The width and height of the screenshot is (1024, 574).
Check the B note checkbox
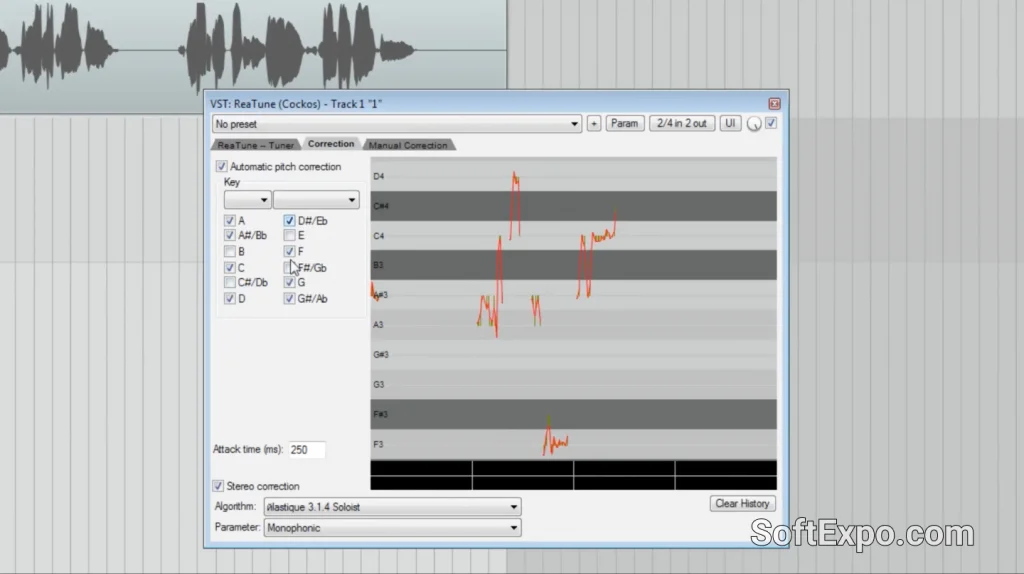point(230,252)
